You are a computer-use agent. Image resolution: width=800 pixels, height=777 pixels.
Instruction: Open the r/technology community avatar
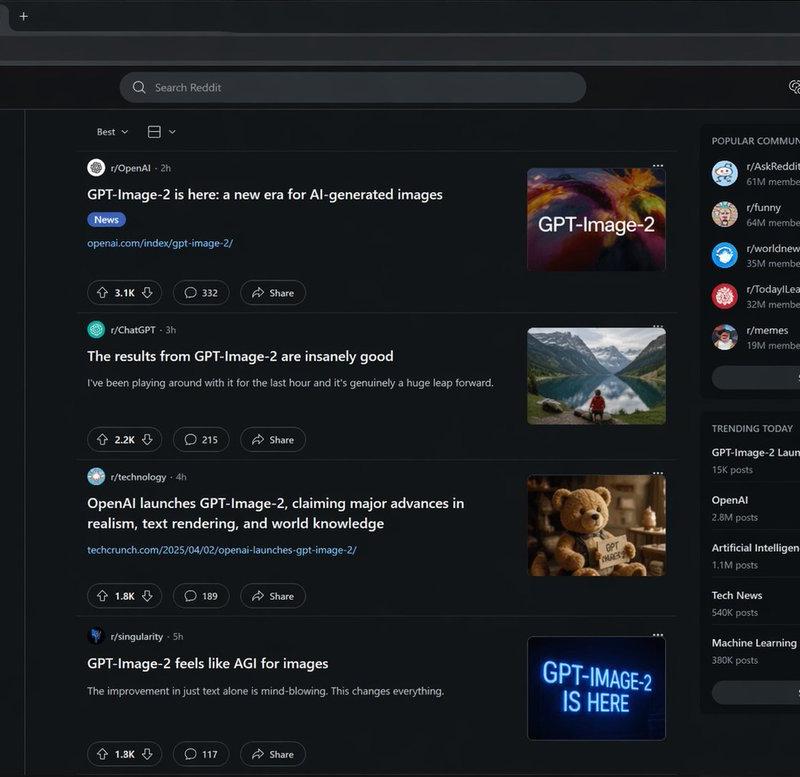(x=96, y=477)
